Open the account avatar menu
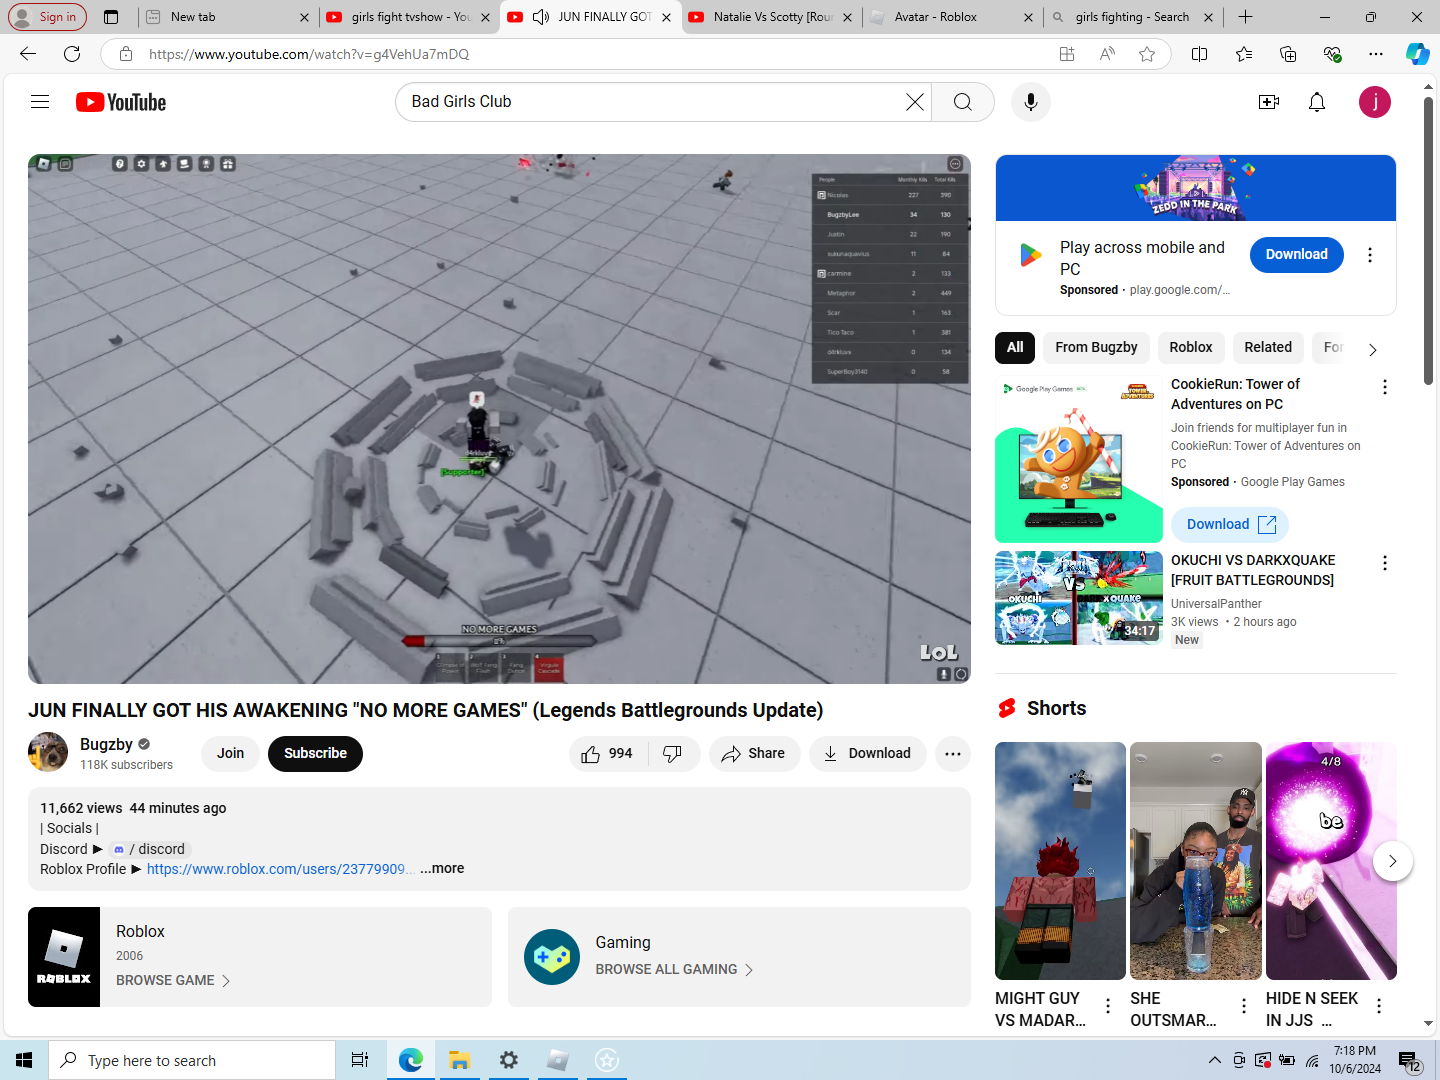The width and height of the screenshot is (1440, 1080). click(x=1375, y=102)
